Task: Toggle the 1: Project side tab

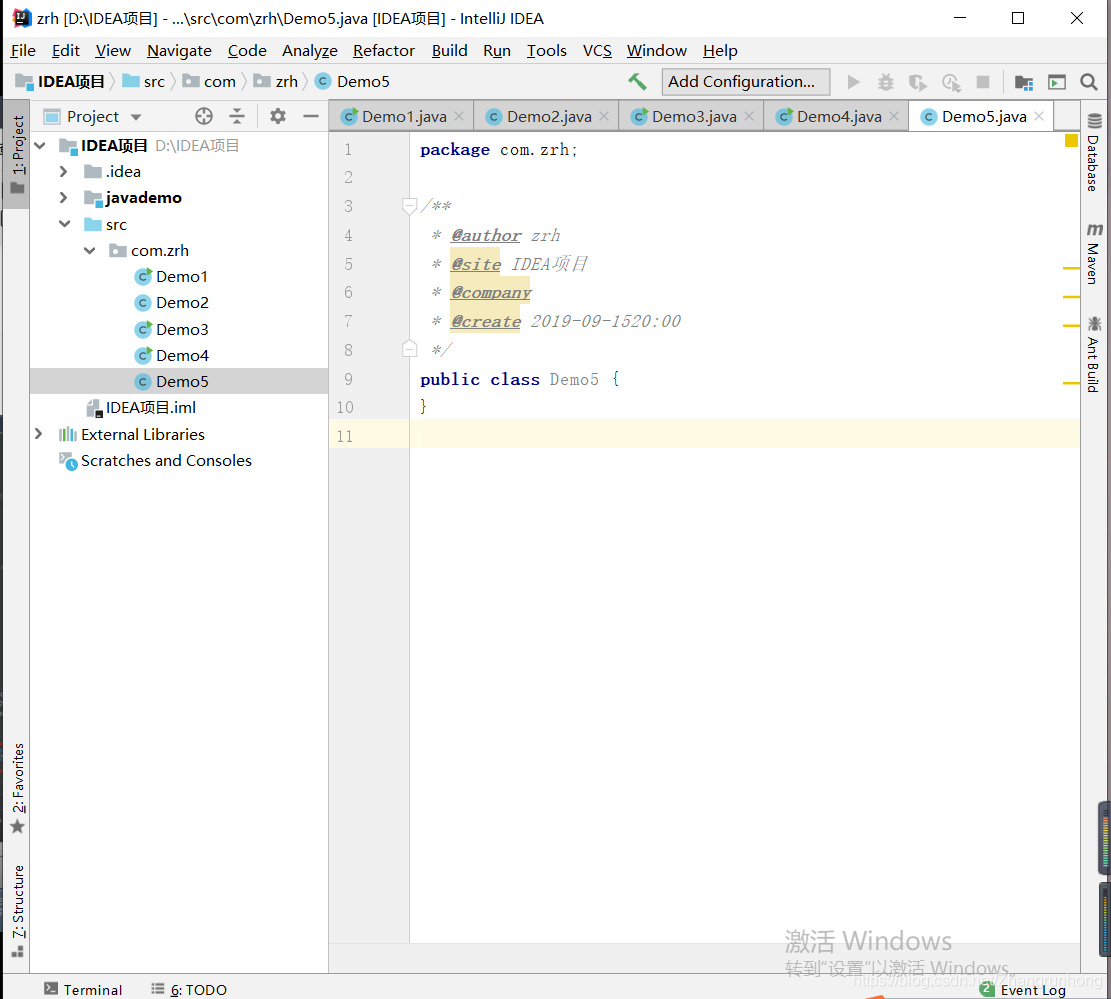Action: (x=18, y=154)
